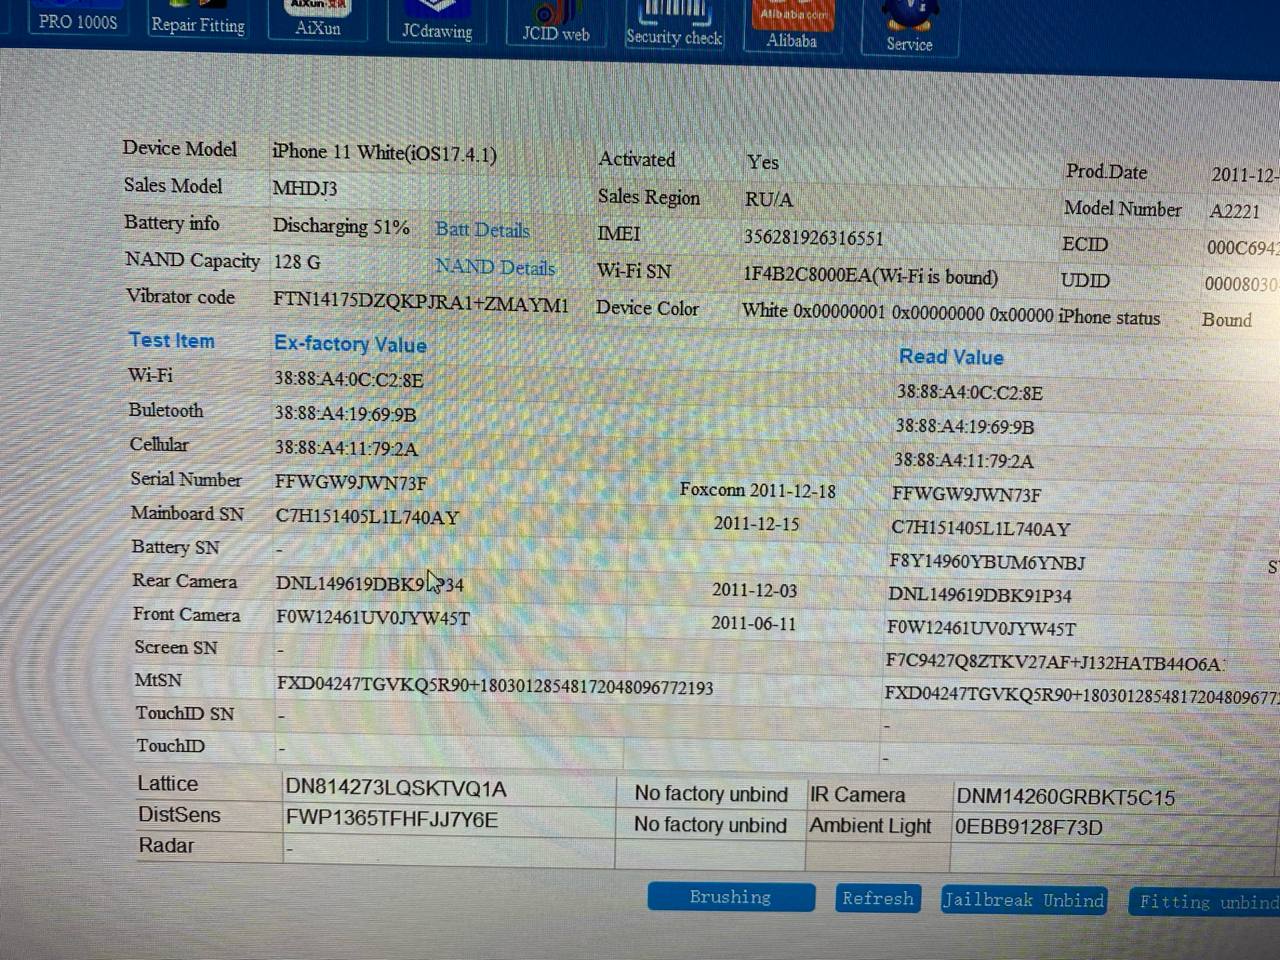Select the Ex-factory Value column header
The image size is (1280, 960).
[350, 344]
